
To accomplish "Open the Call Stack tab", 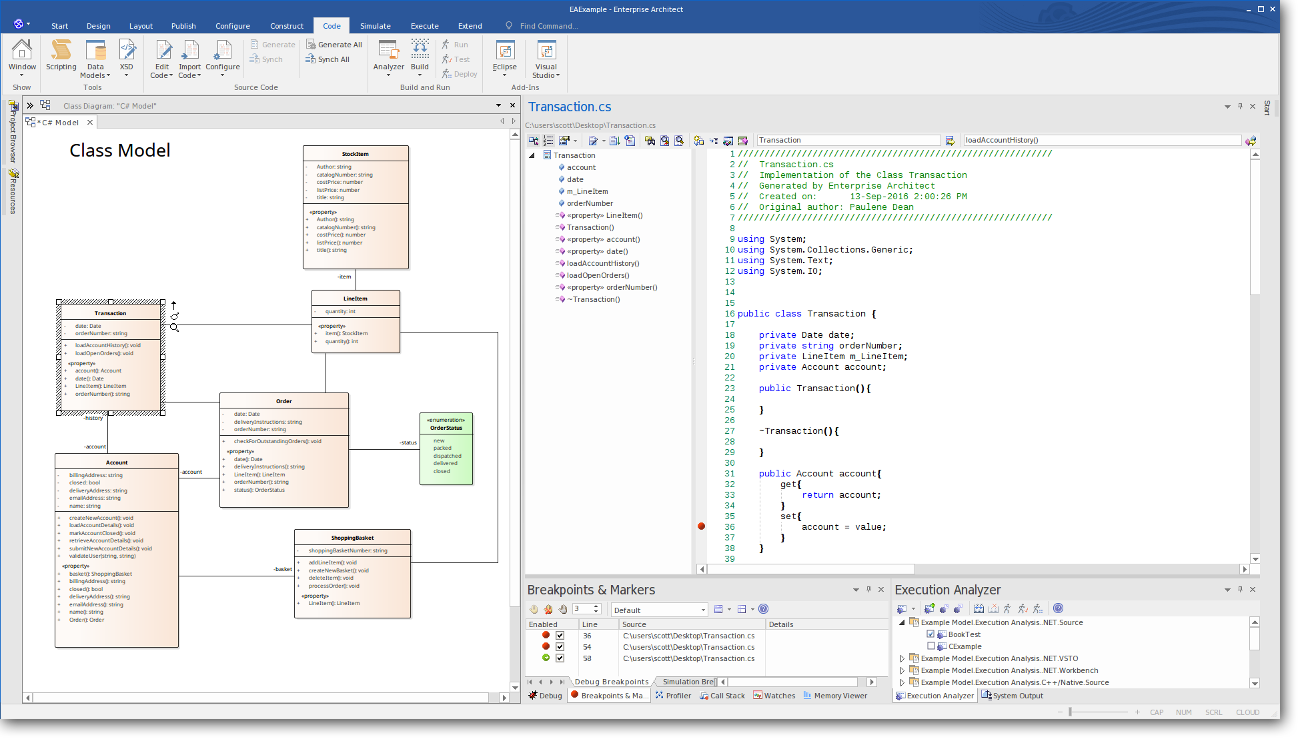I will click(x=721, y=695).
